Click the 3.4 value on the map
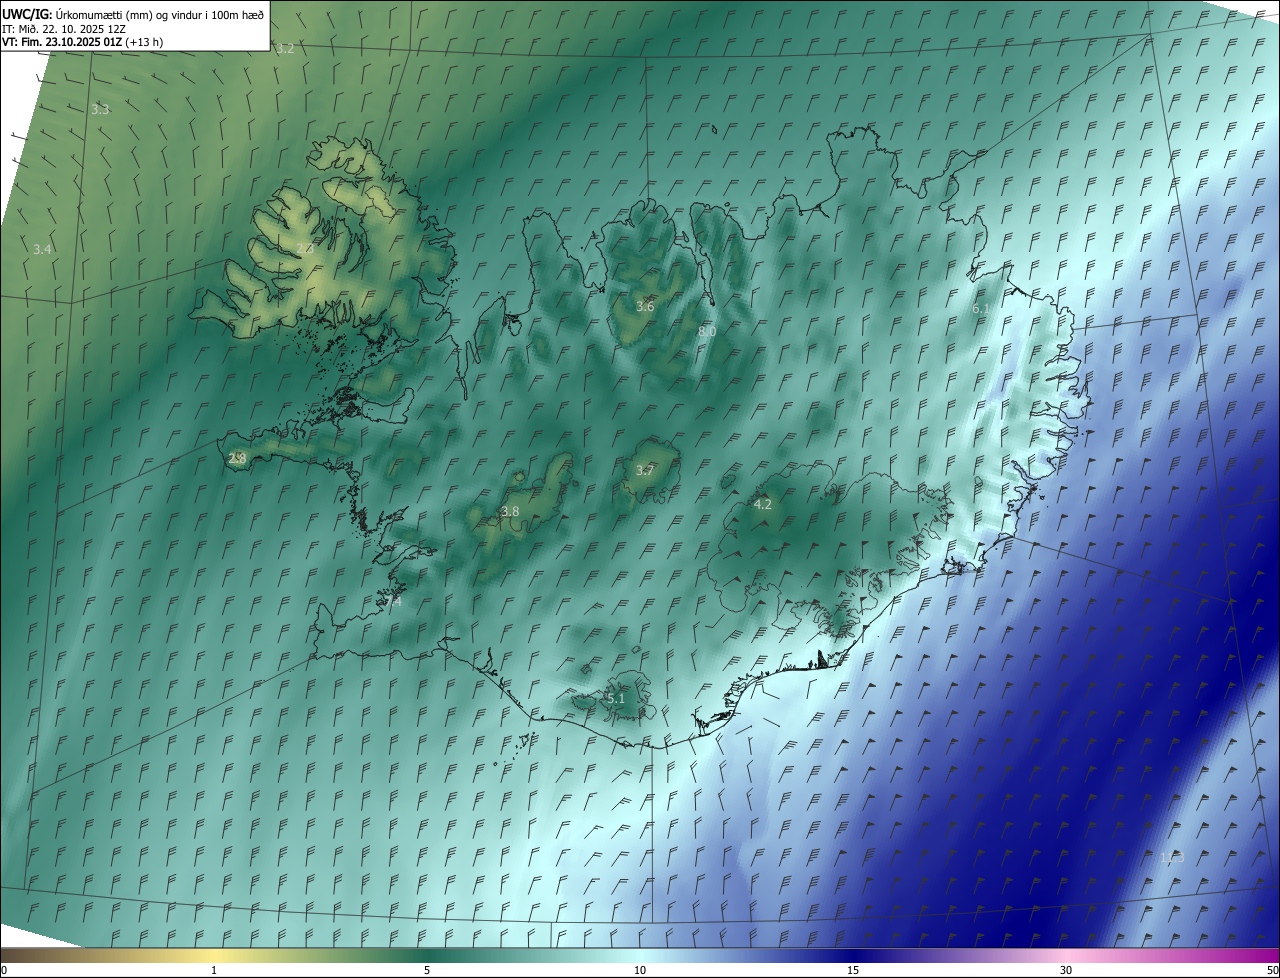The image size is (1280, 978). coord(42,249)
